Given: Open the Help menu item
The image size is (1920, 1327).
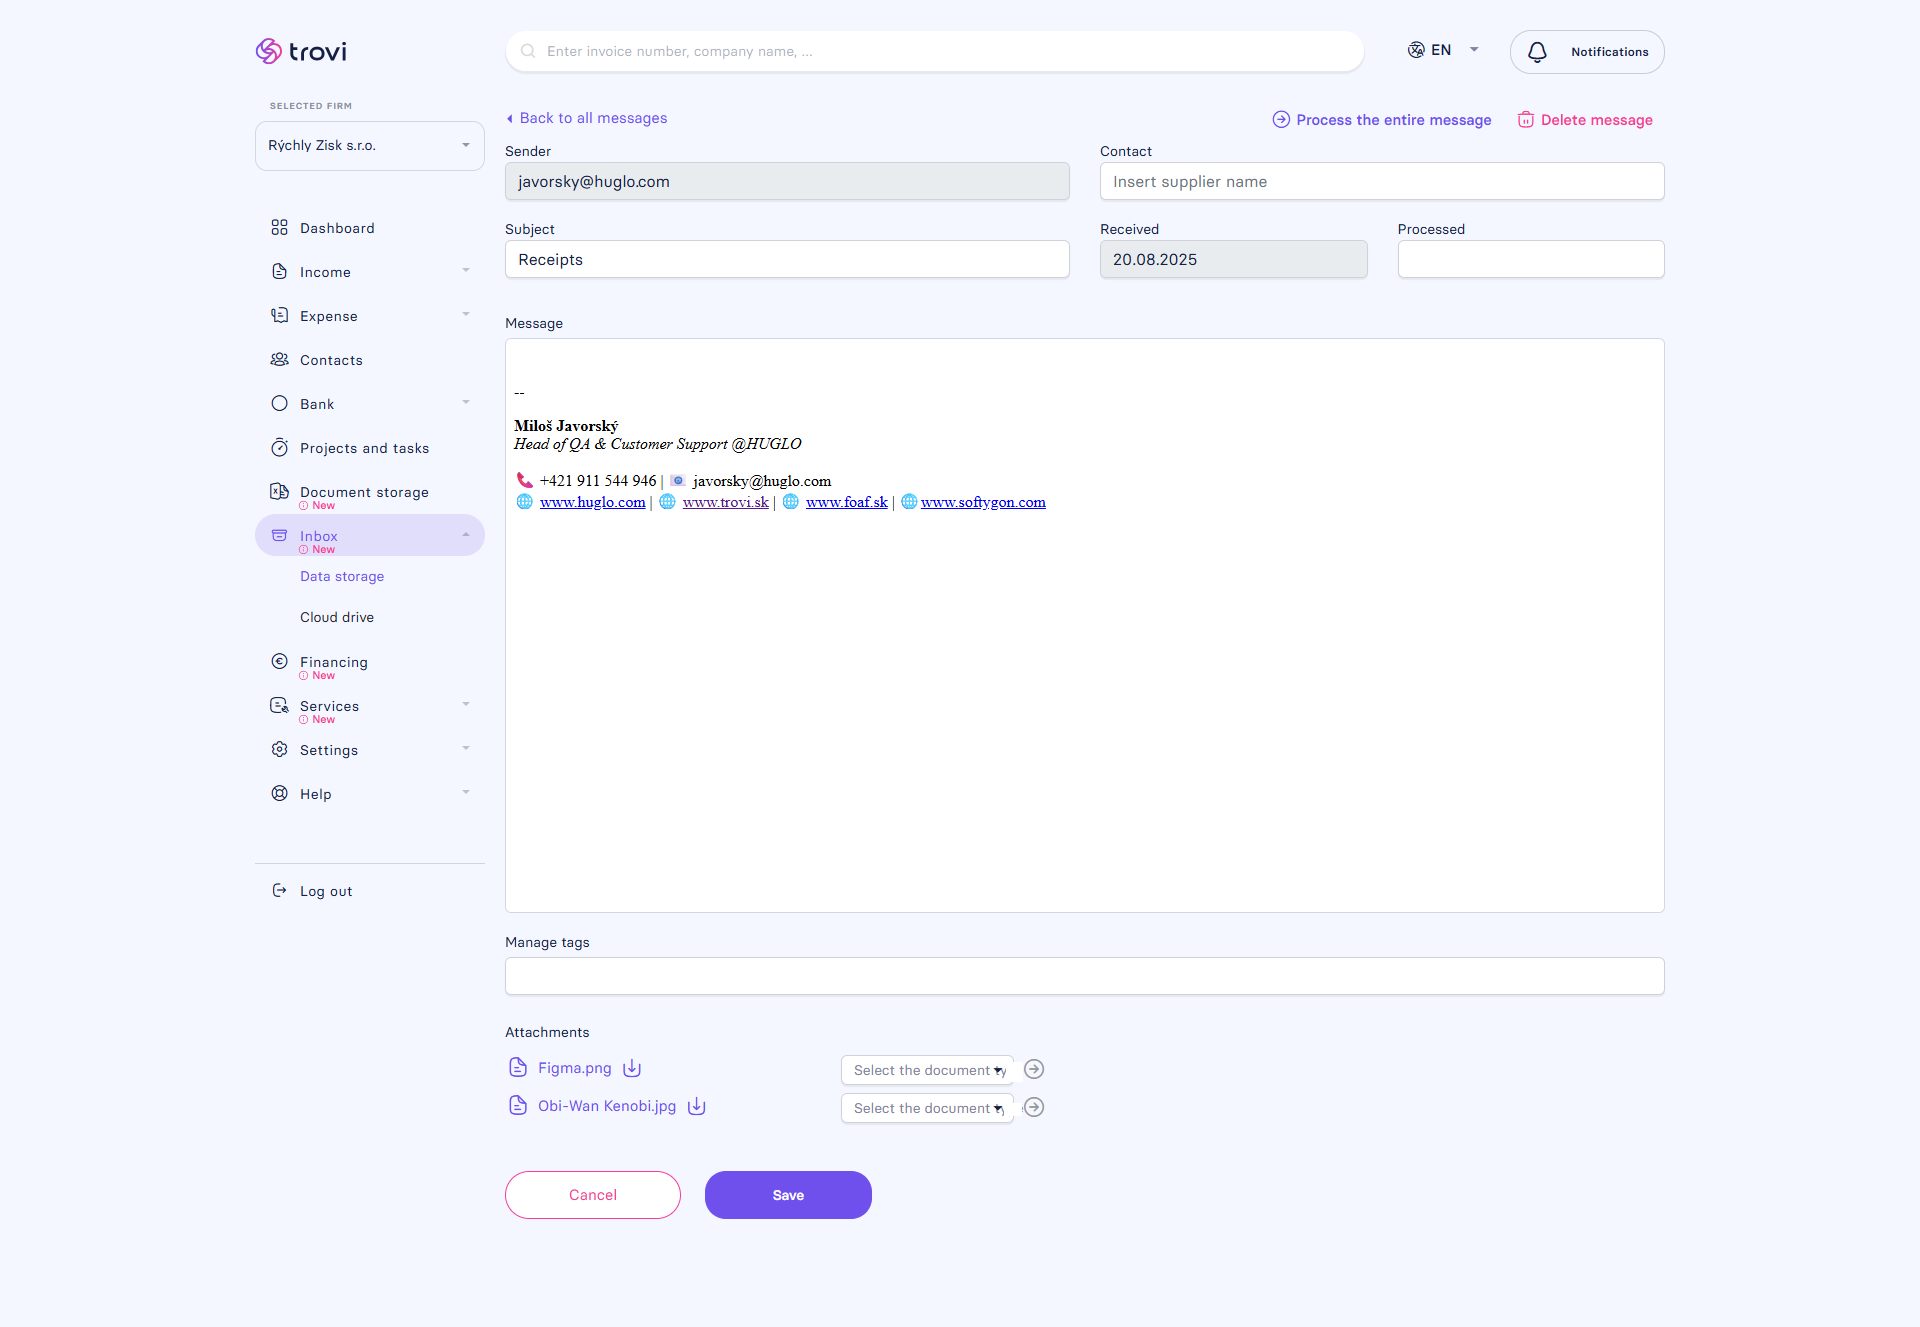Looking at the screenshot, I should [x=370, y=793].
